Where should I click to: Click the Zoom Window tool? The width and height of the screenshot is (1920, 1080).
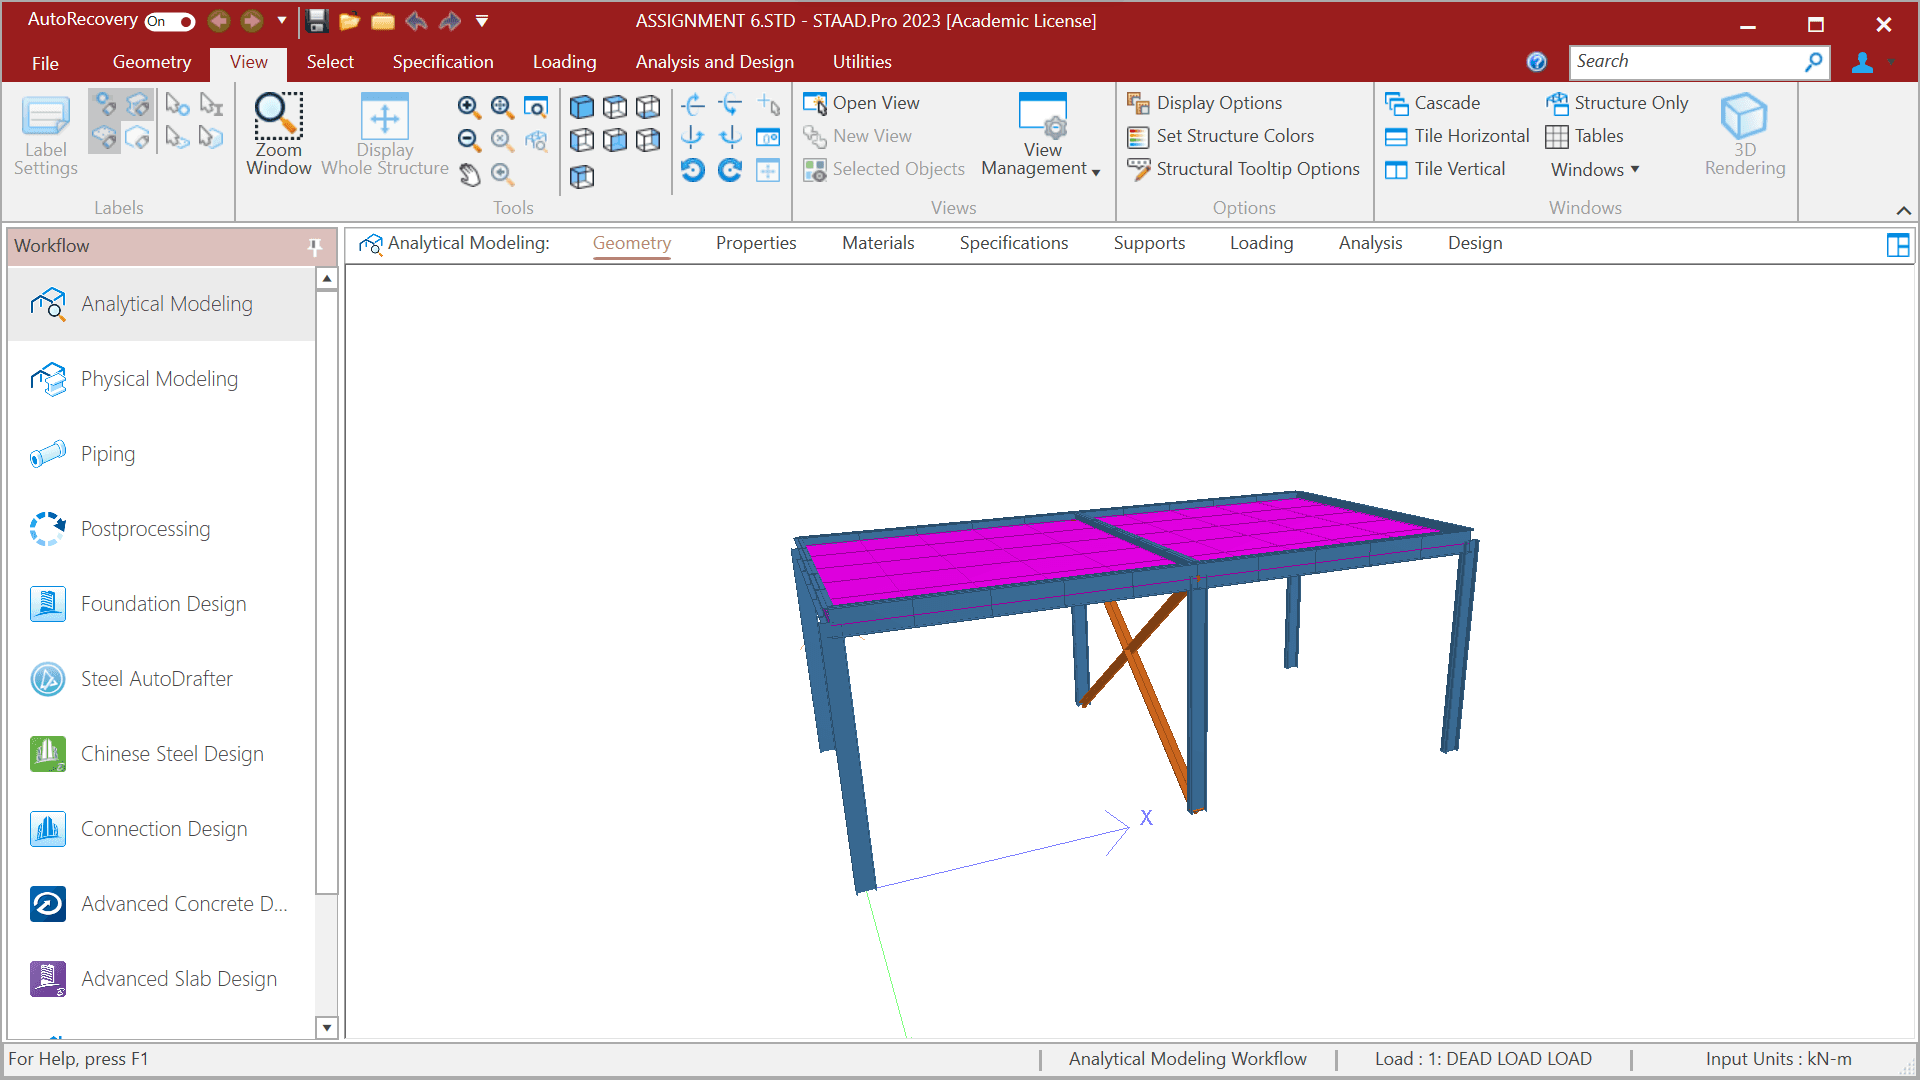(278, 133)
